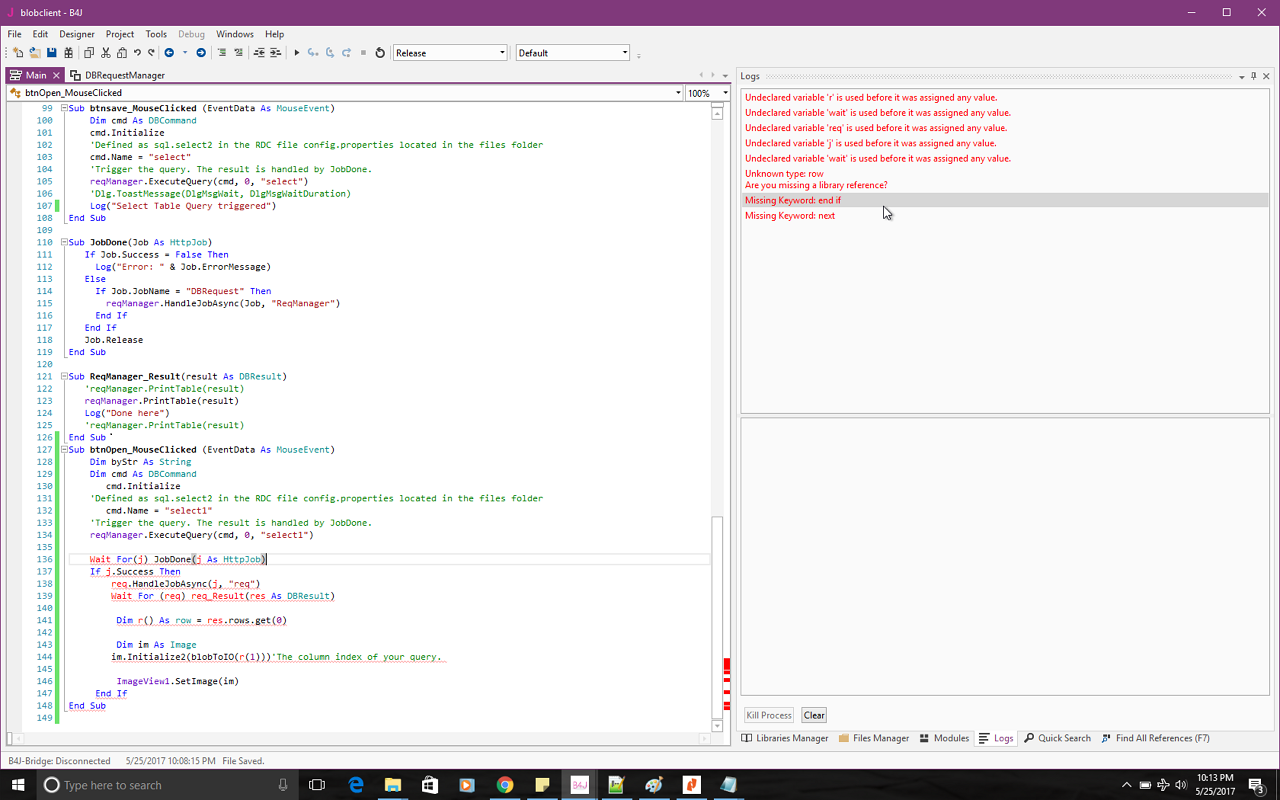Image resolution: width=1280 pixels, height=800 pixels.
Task: Click the Copy toolbar icon
Action: pyautogui.click(x=89, y=53)
